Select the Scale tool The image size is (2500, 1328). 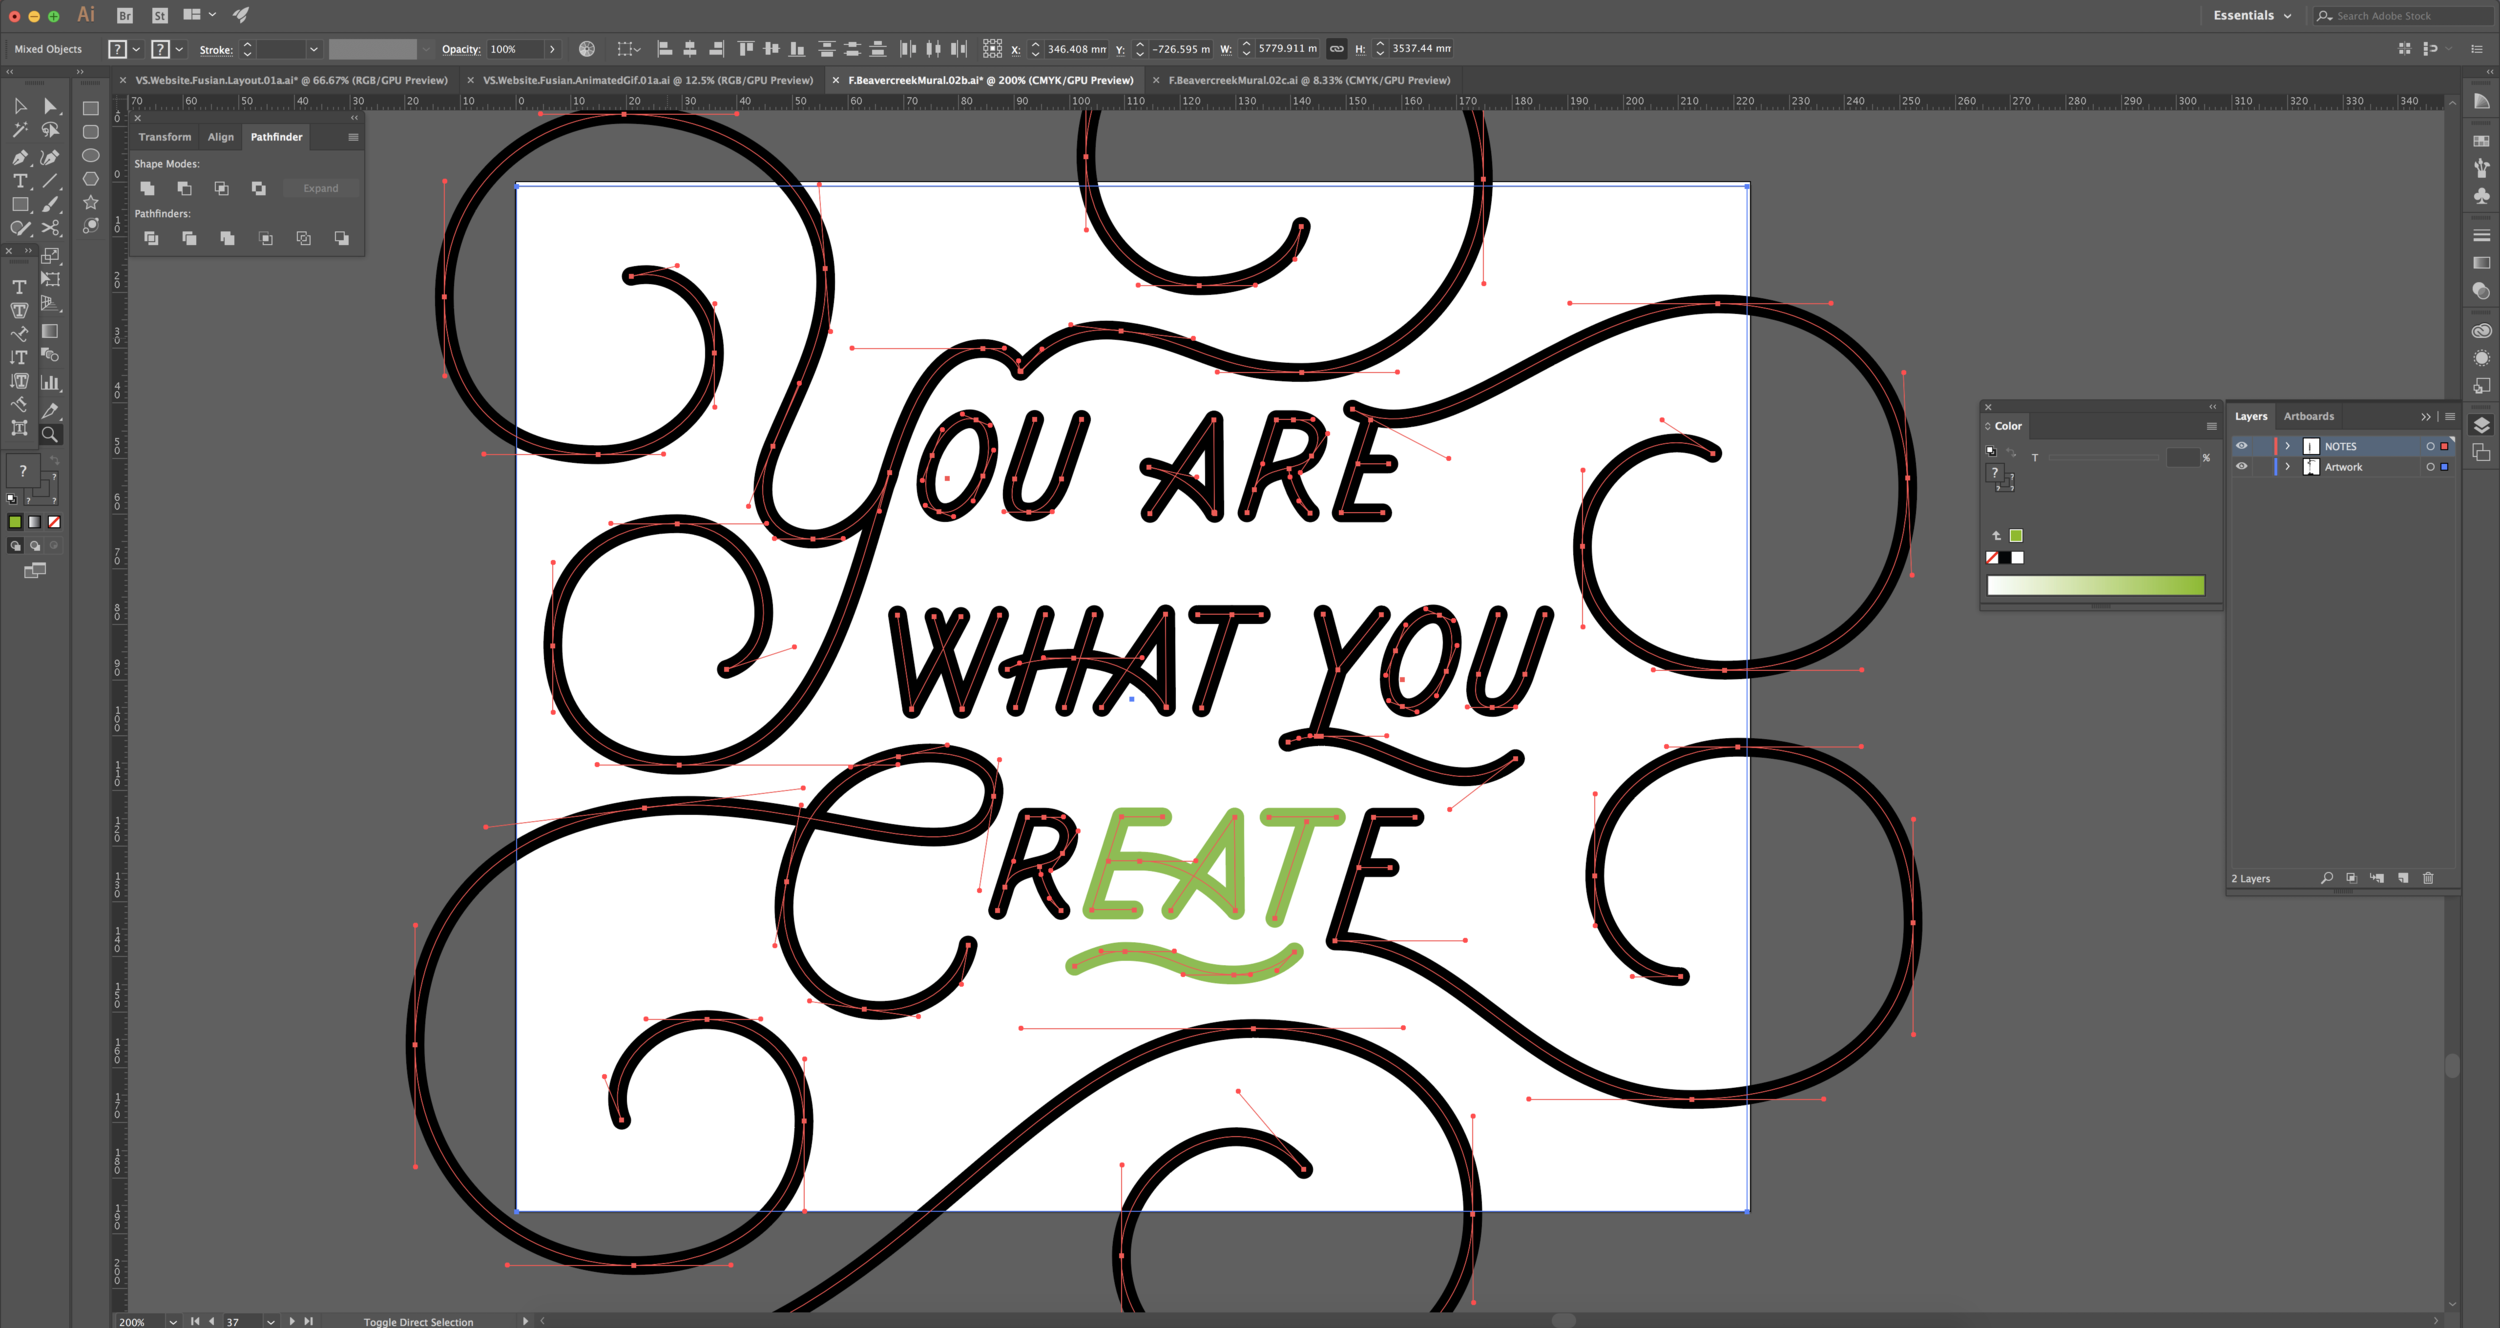tap(50, 256)
